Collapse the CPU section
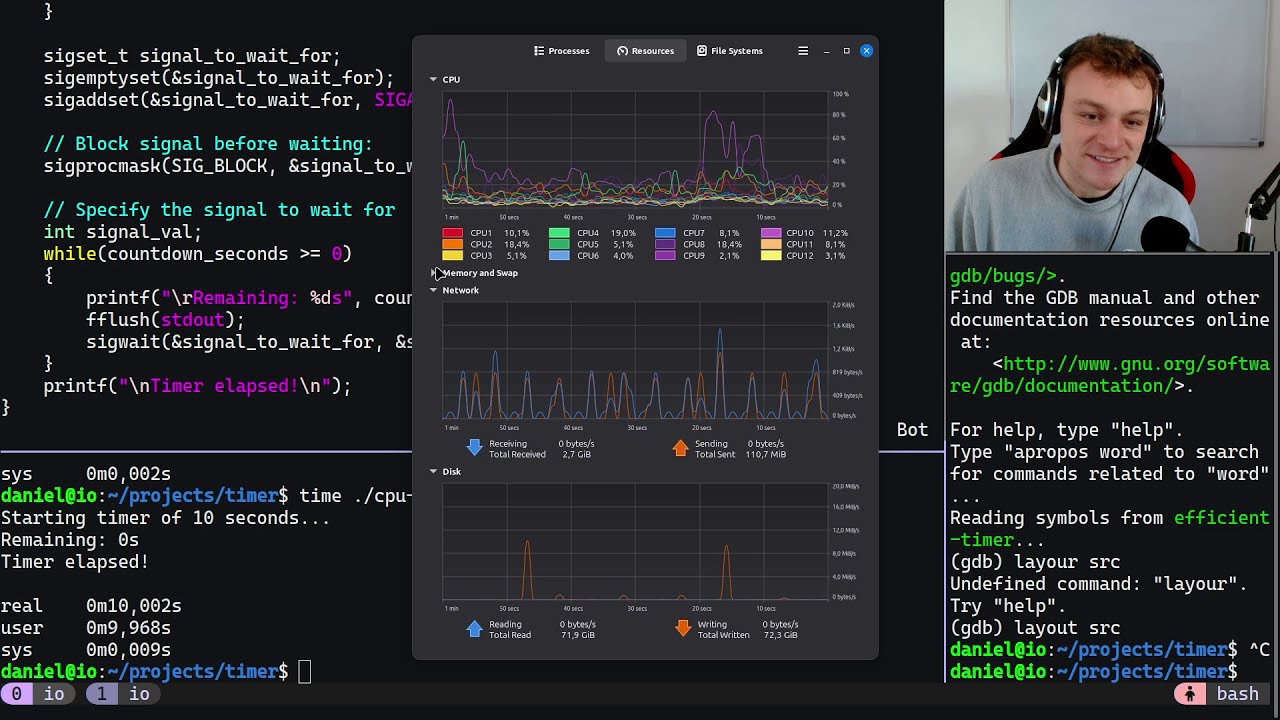Image resolution: width=1280 pixels, height=720 pixels. click(x=433, y=79)
